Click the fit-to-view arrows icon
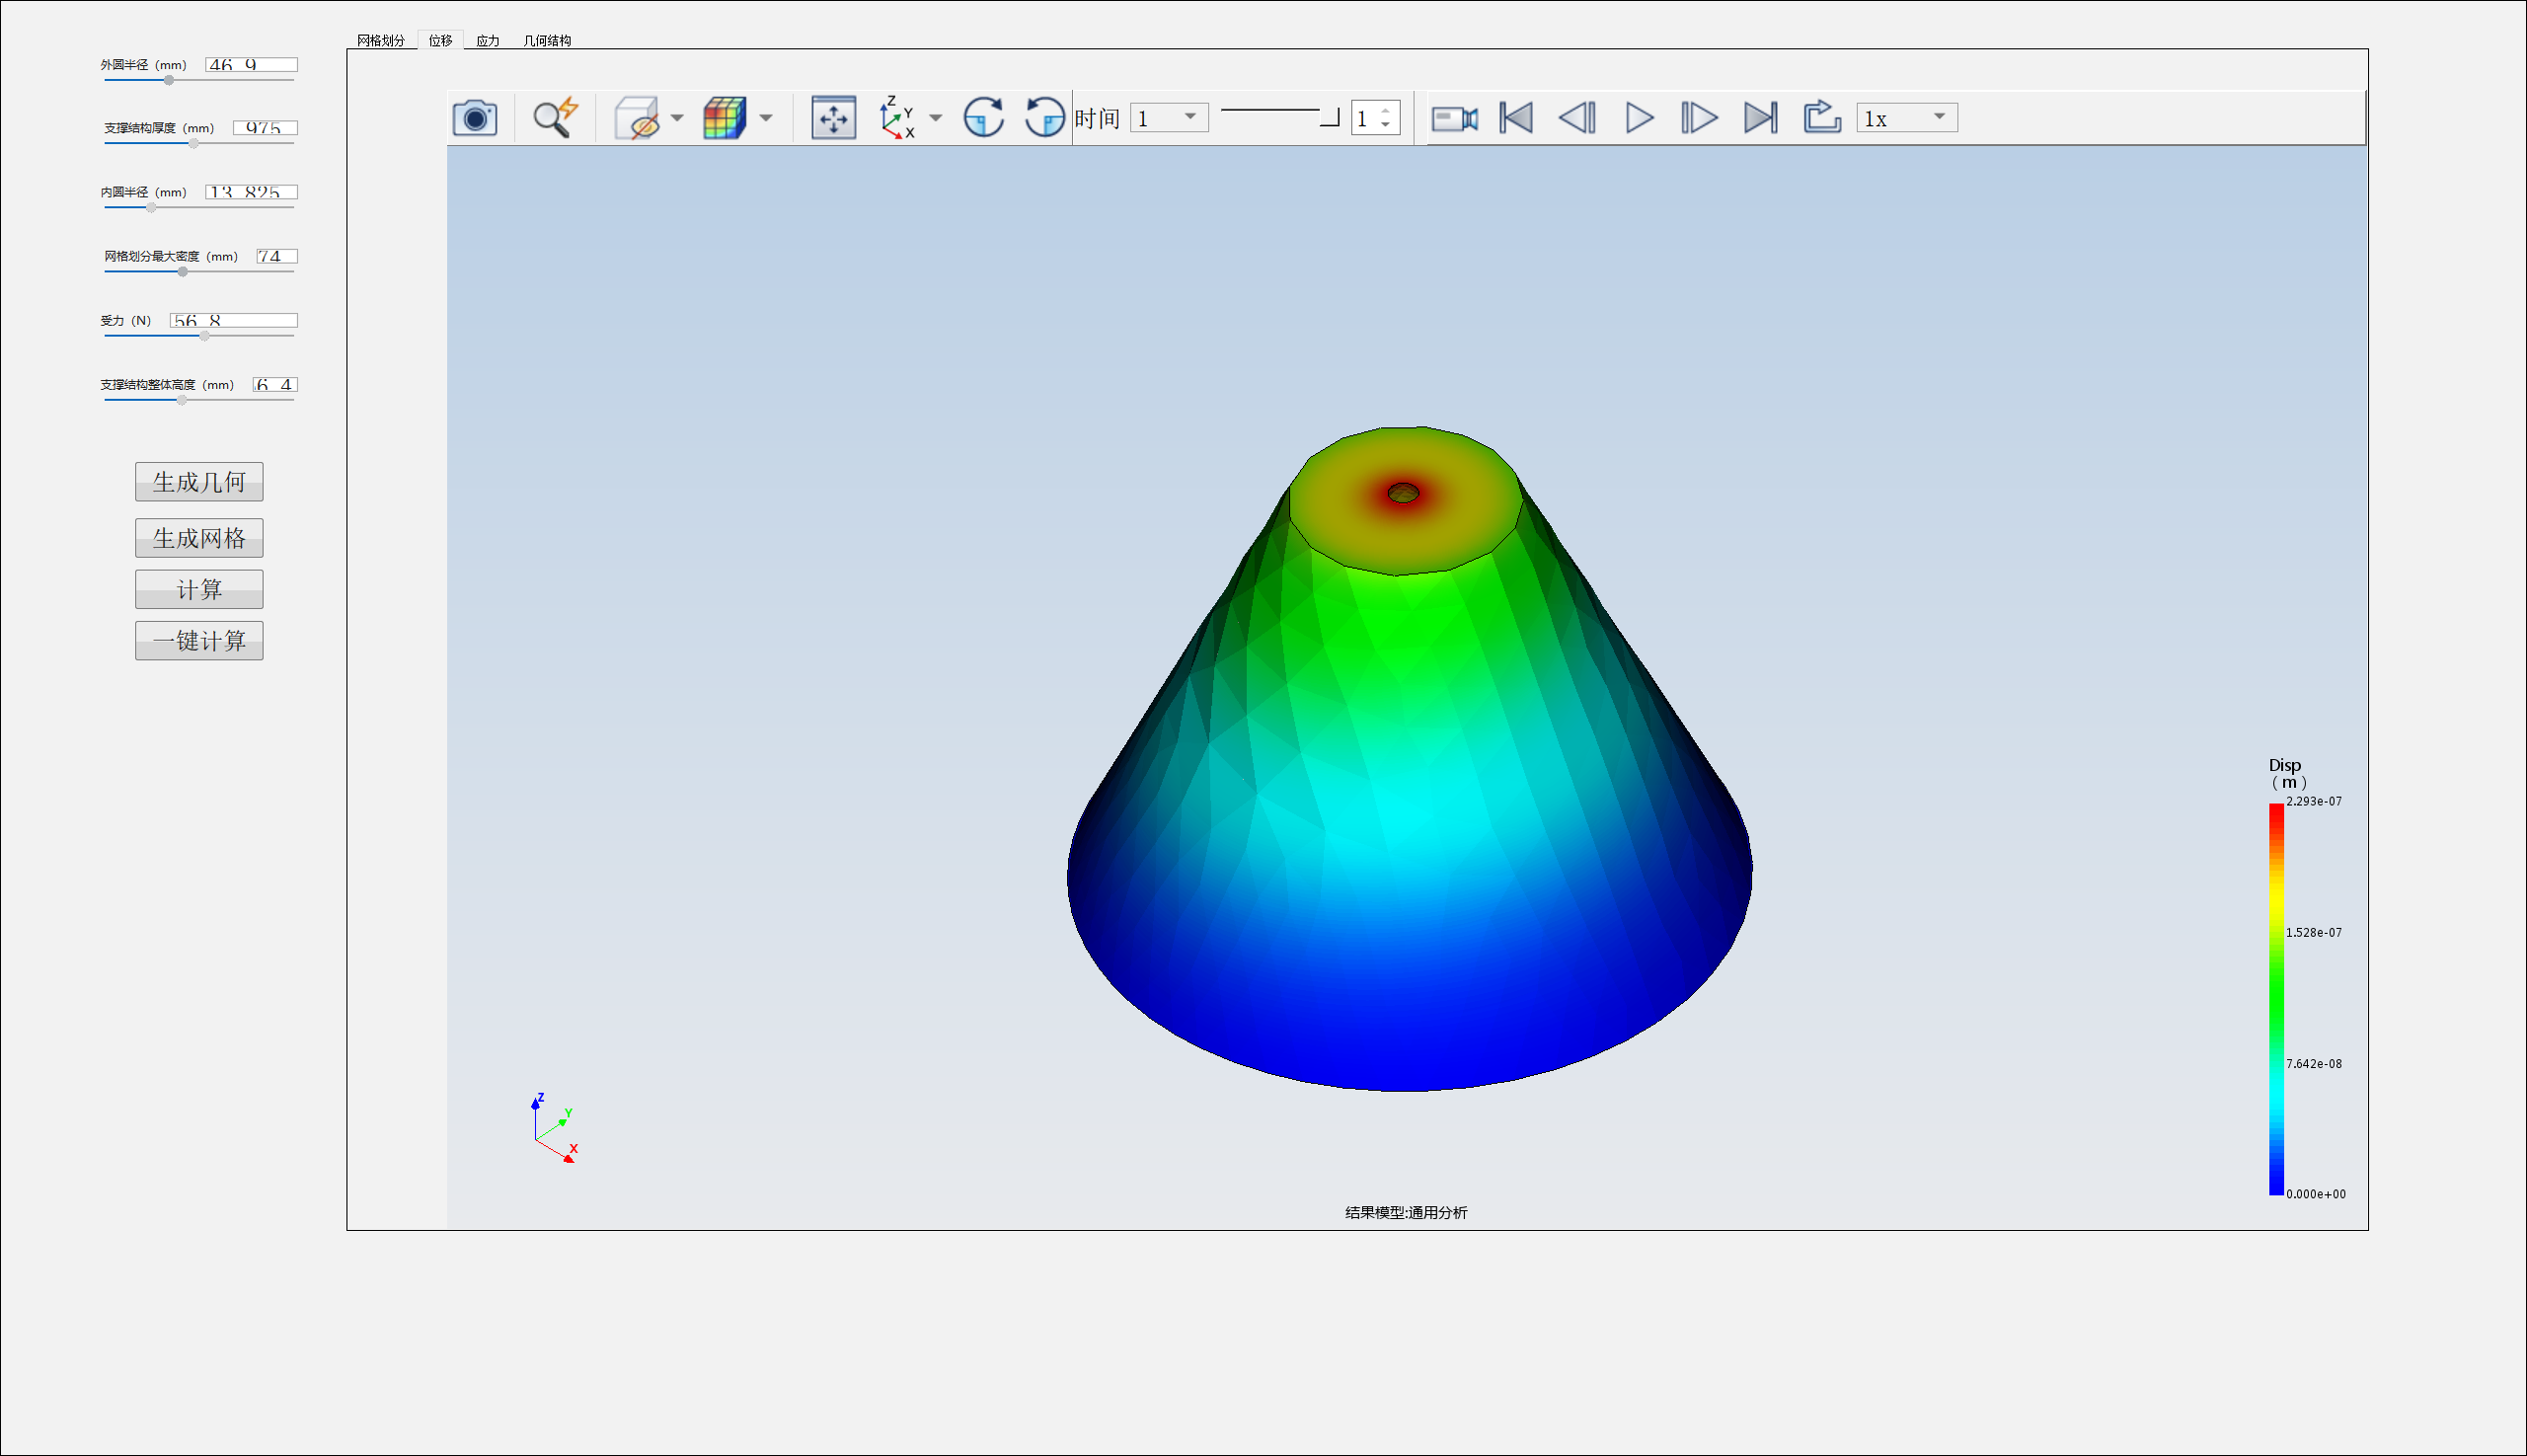This screenshot has height=1456, width=2527. point(833,118)
